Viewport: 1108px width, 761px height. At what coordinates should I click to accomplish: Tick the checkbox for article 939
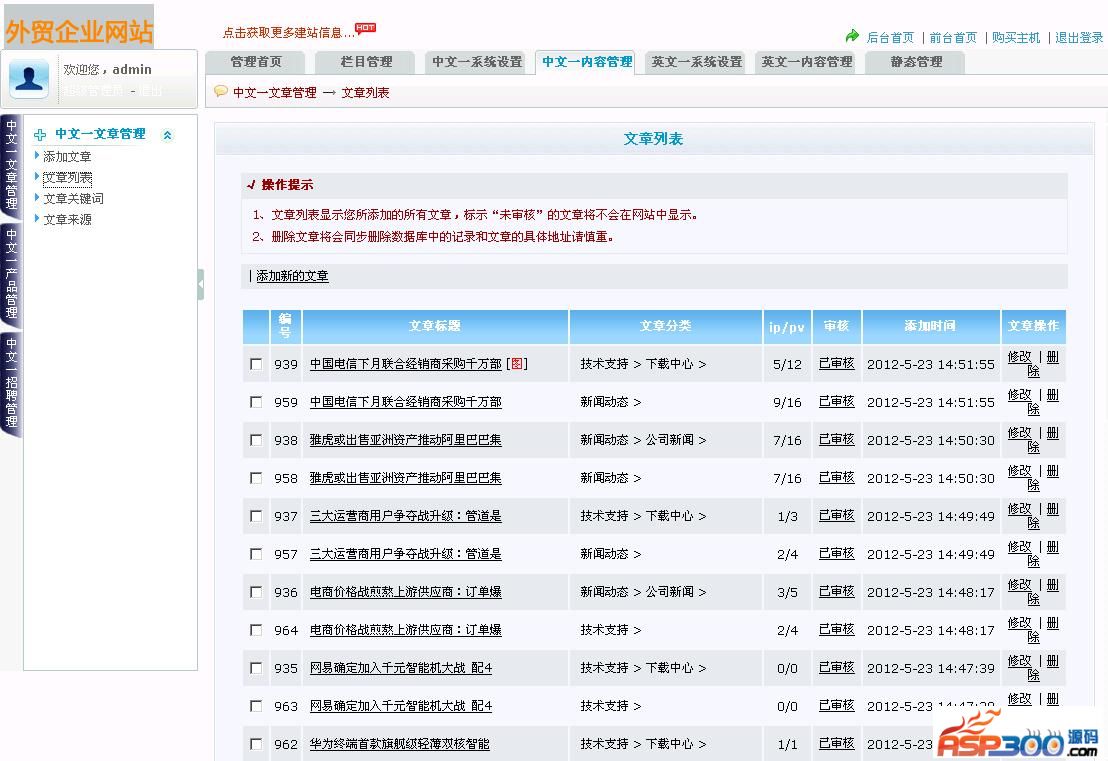click(x=256, y=364)
